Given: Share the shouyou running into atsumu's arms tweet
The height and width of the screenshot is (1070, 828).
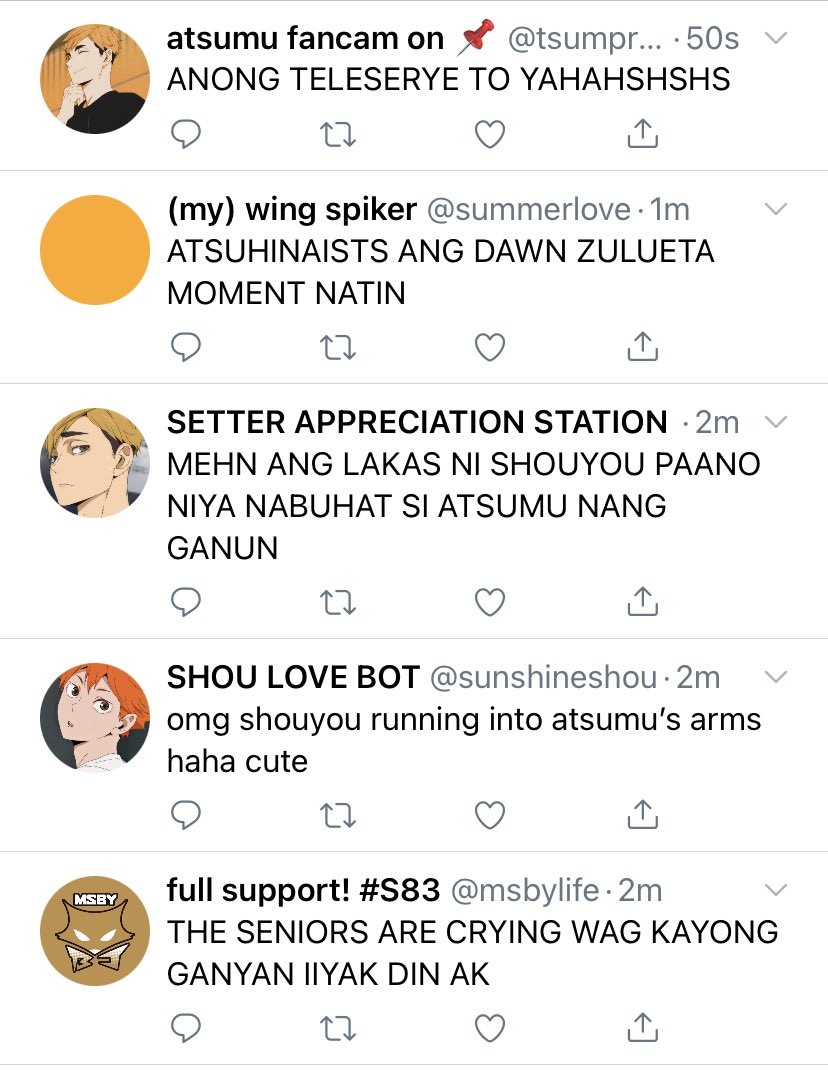Looking at the screenshot, I should pos(642,813).
